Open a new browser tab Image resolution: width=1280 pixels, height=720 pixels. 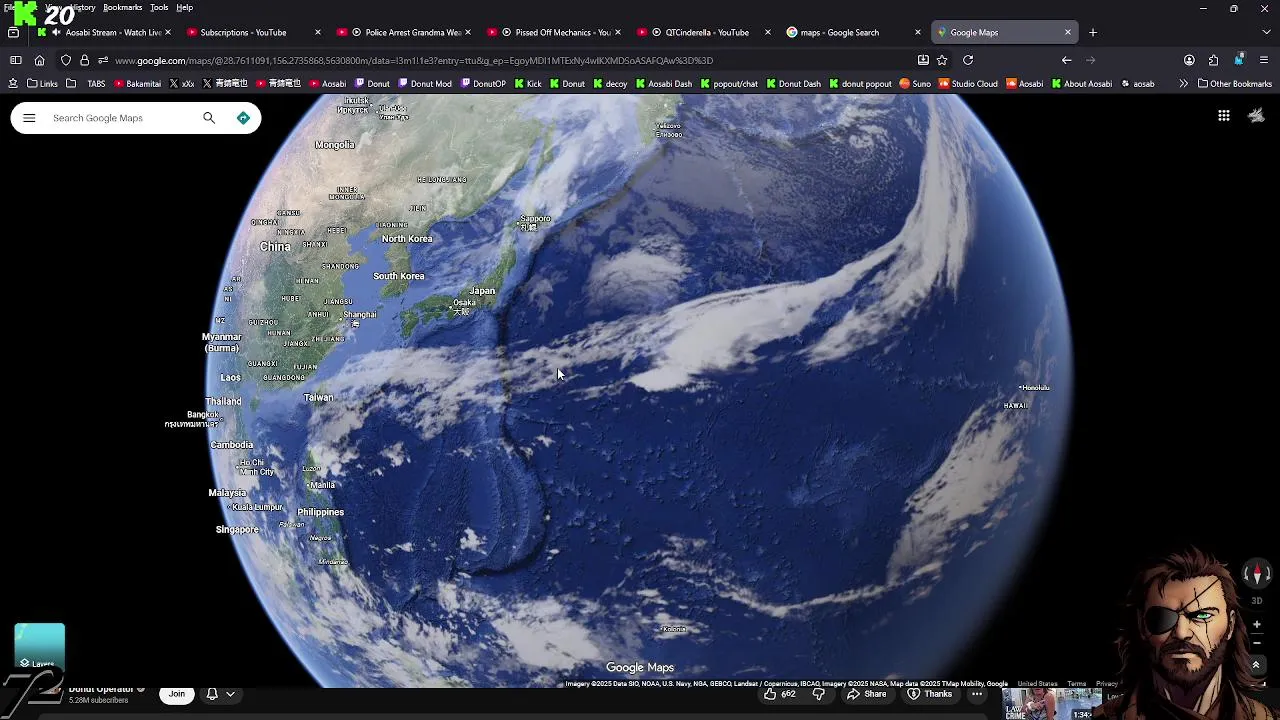point(1092,32)
